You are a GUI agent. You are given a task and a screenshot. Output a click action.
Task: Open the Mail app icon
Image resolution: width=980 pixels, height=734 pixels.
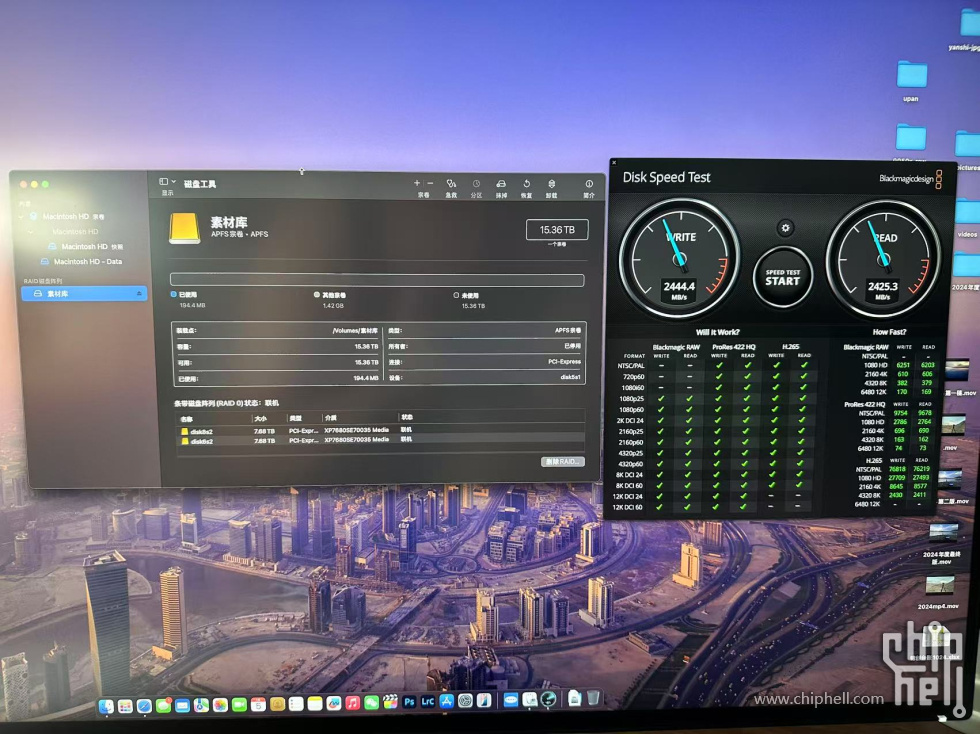coord(182,705)
